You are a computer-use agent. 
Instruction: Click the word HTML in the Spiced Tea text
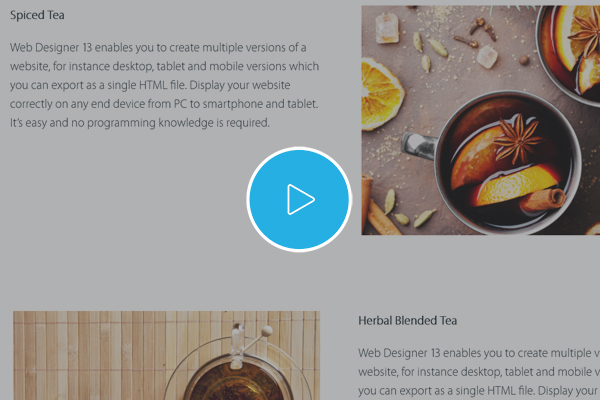[x=153, y=85]
